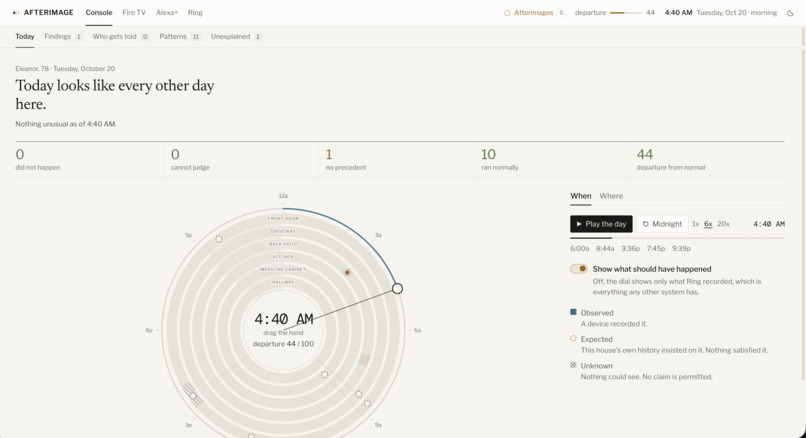This screenshot has width=806, height=438.
Task: Select the Front Door ring label
Action: pyautogui.click(x=283, y=218)
